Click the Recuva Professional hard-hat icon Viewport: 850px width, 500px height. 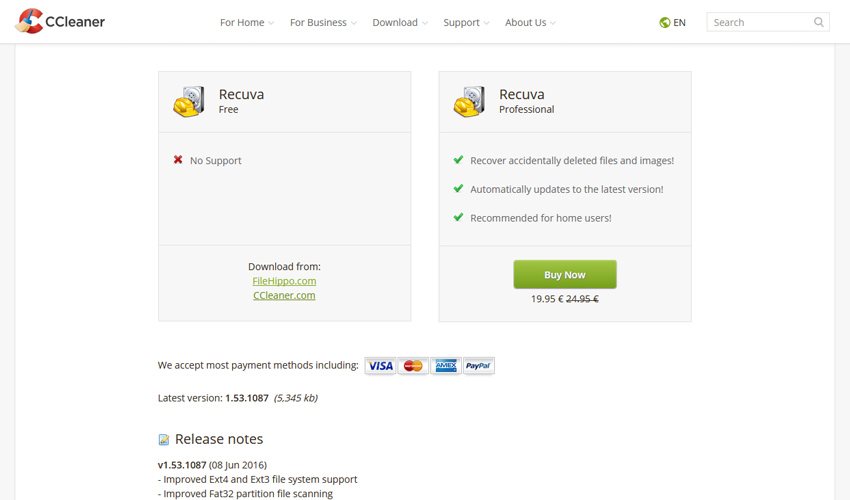469,101
